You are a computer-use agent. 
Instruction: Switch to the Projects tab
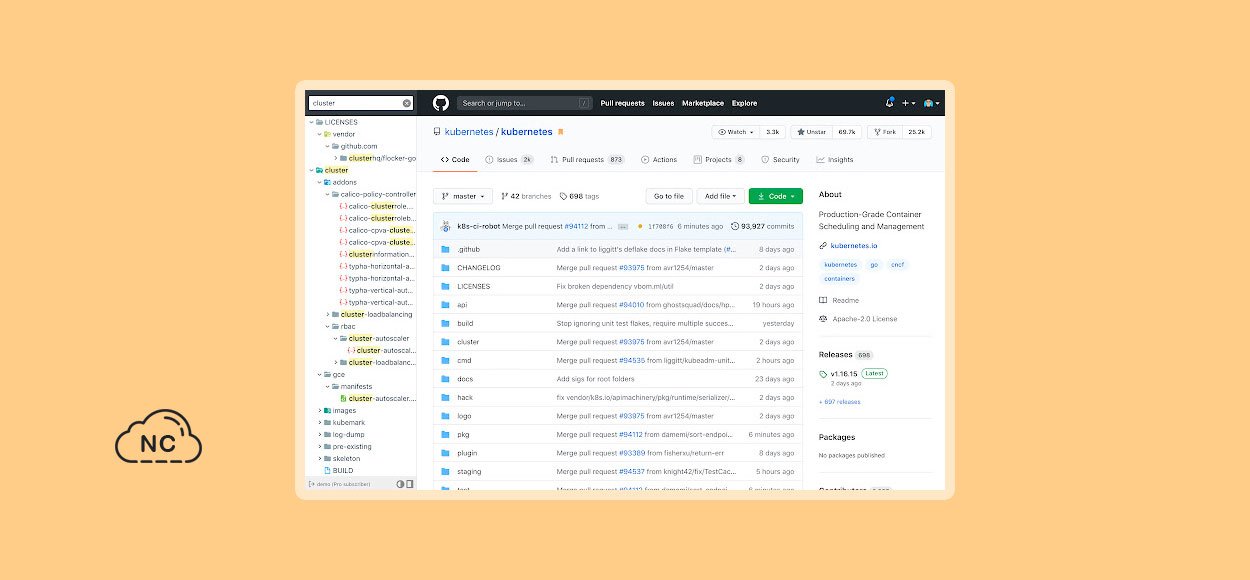click(718, 160)
